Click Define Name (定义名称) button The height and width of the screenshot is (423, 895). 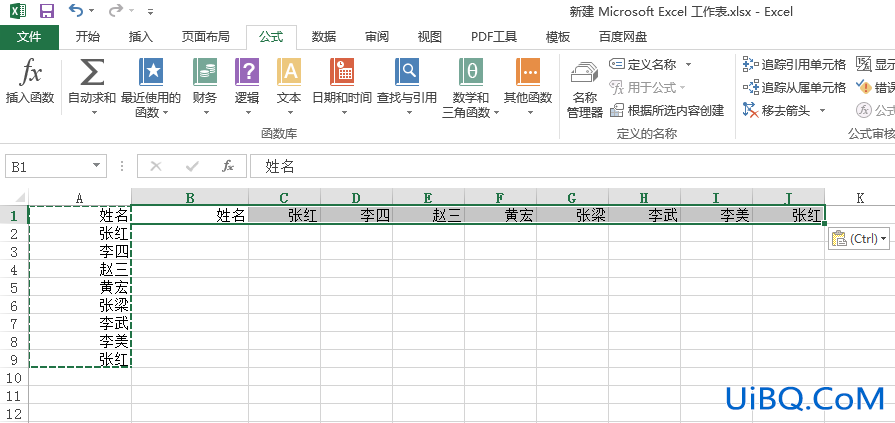(x=643, y=64)
